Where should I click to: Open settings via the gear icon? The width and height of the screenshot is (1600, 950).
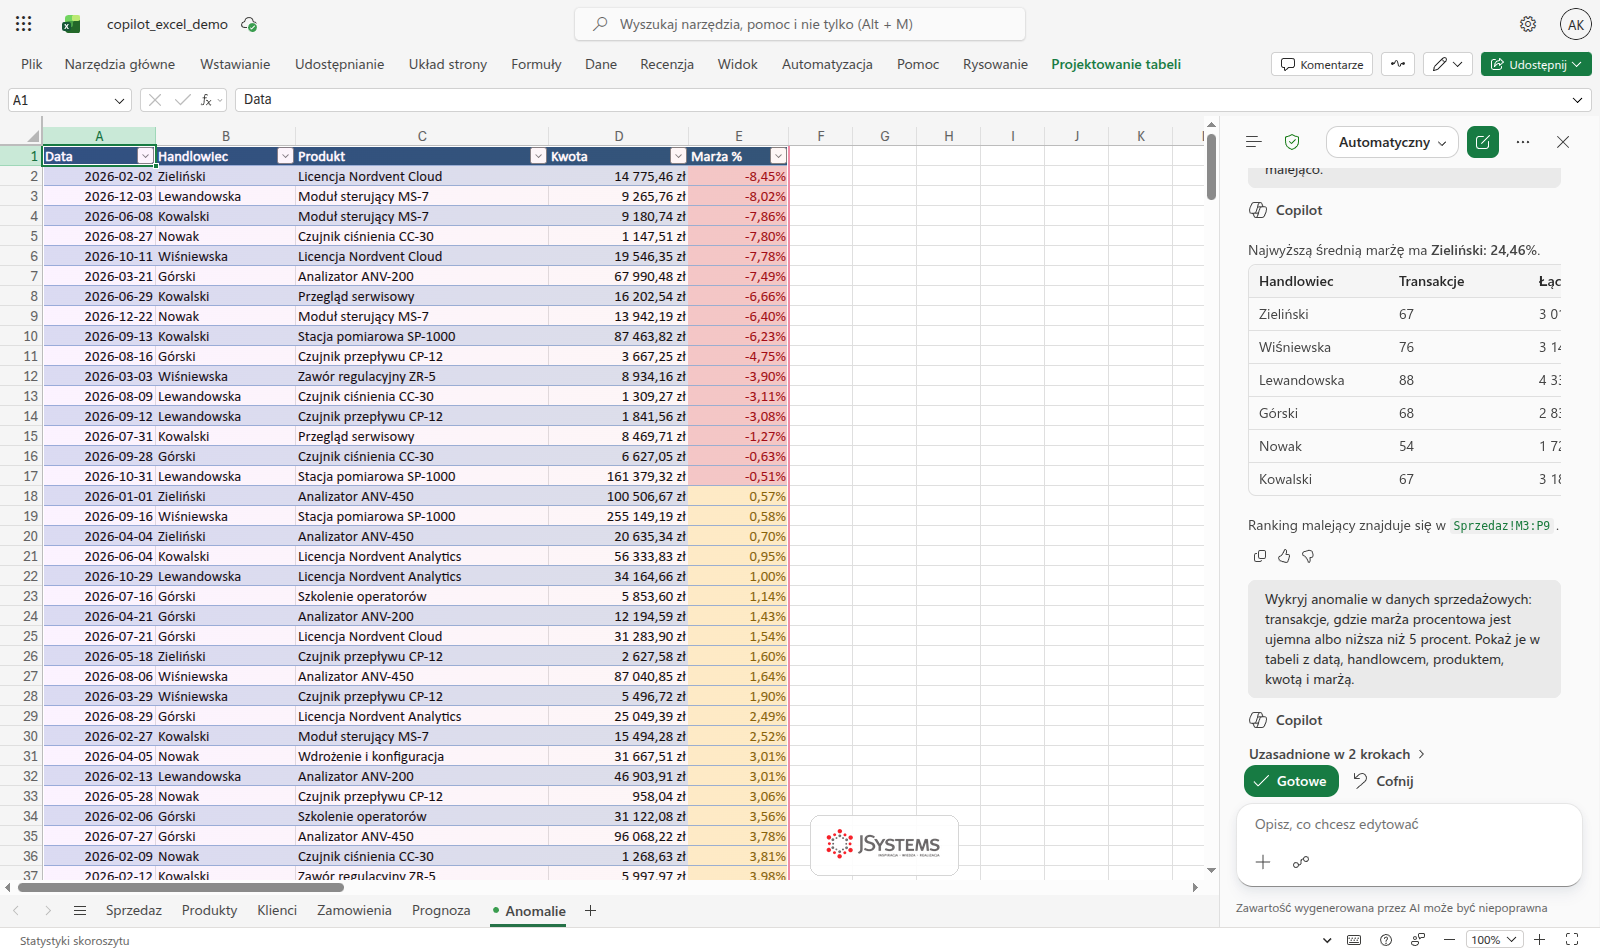pyautogui.click(x=1528, y=24)
